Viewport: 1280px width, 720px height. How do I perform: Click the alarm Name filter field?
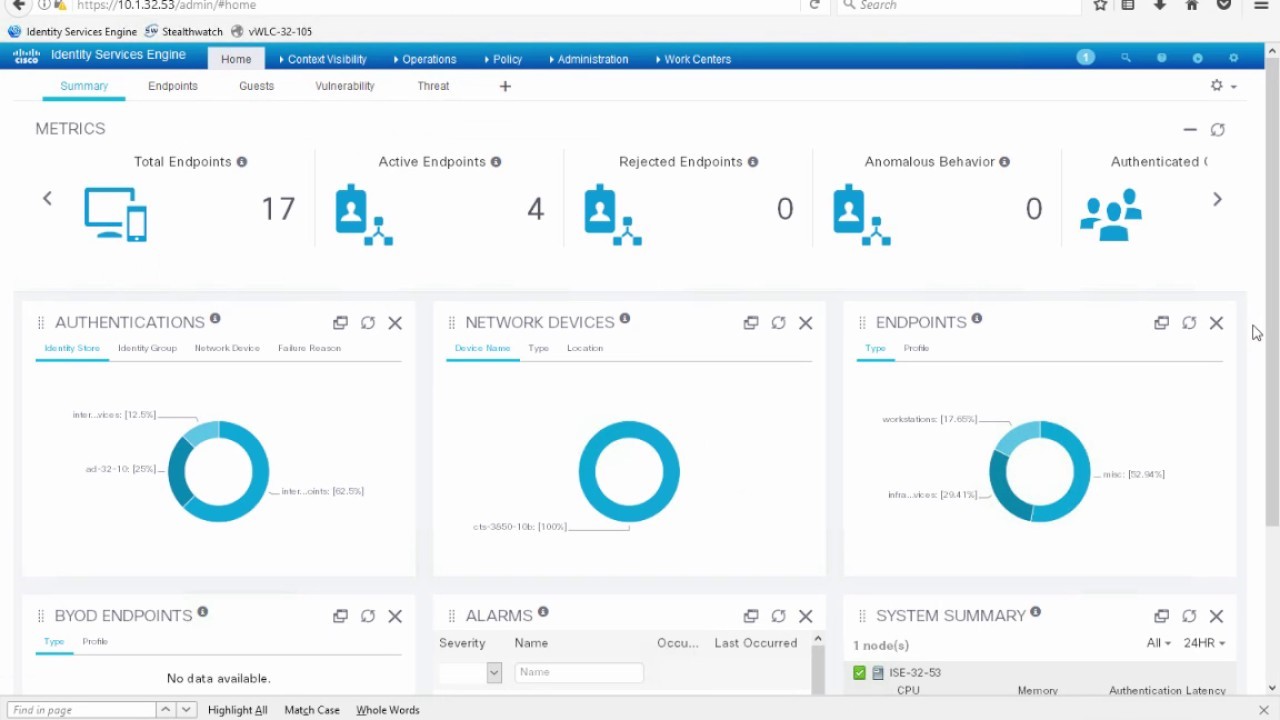tap(579, 672)
